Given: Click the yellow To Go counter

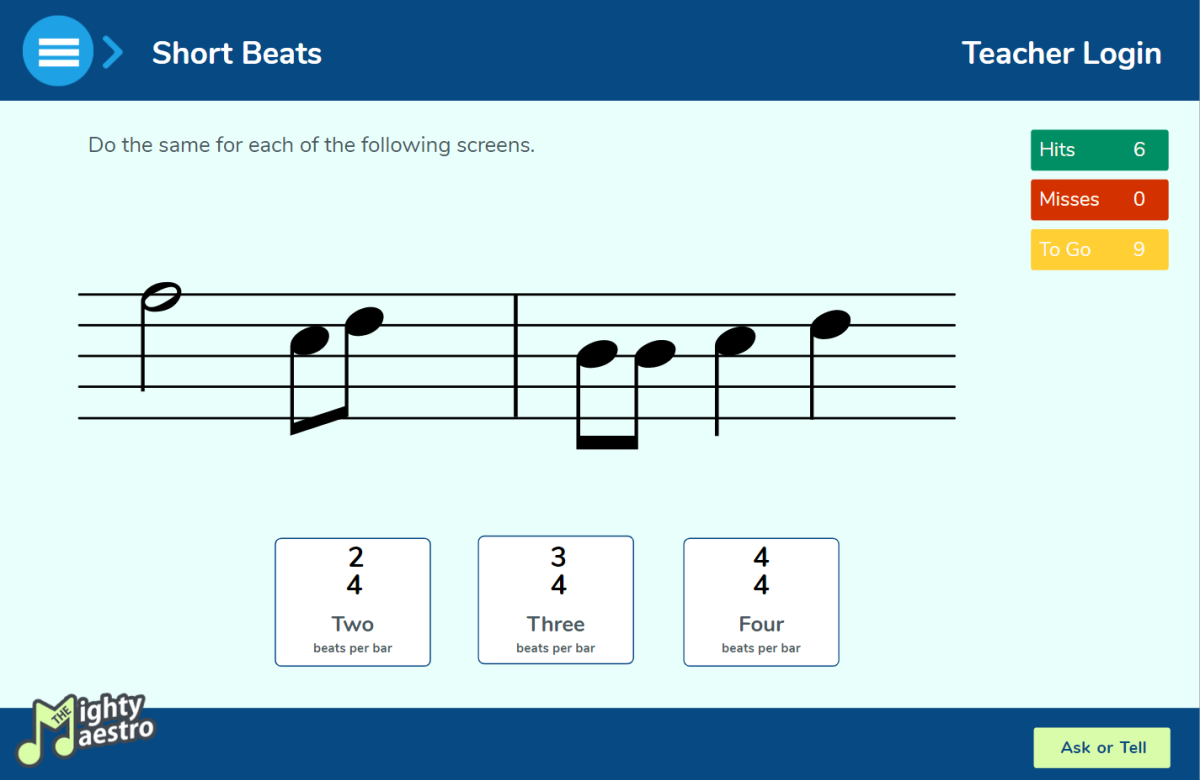Looking at the screenshot, I should click(x=1099, y=249).
